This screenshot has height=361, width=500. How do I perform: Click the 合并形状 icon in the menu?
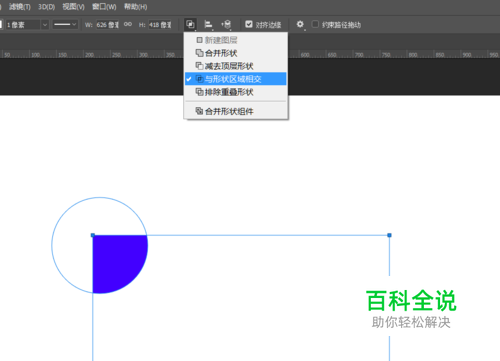pyautogui.click(x=199, y=53)
